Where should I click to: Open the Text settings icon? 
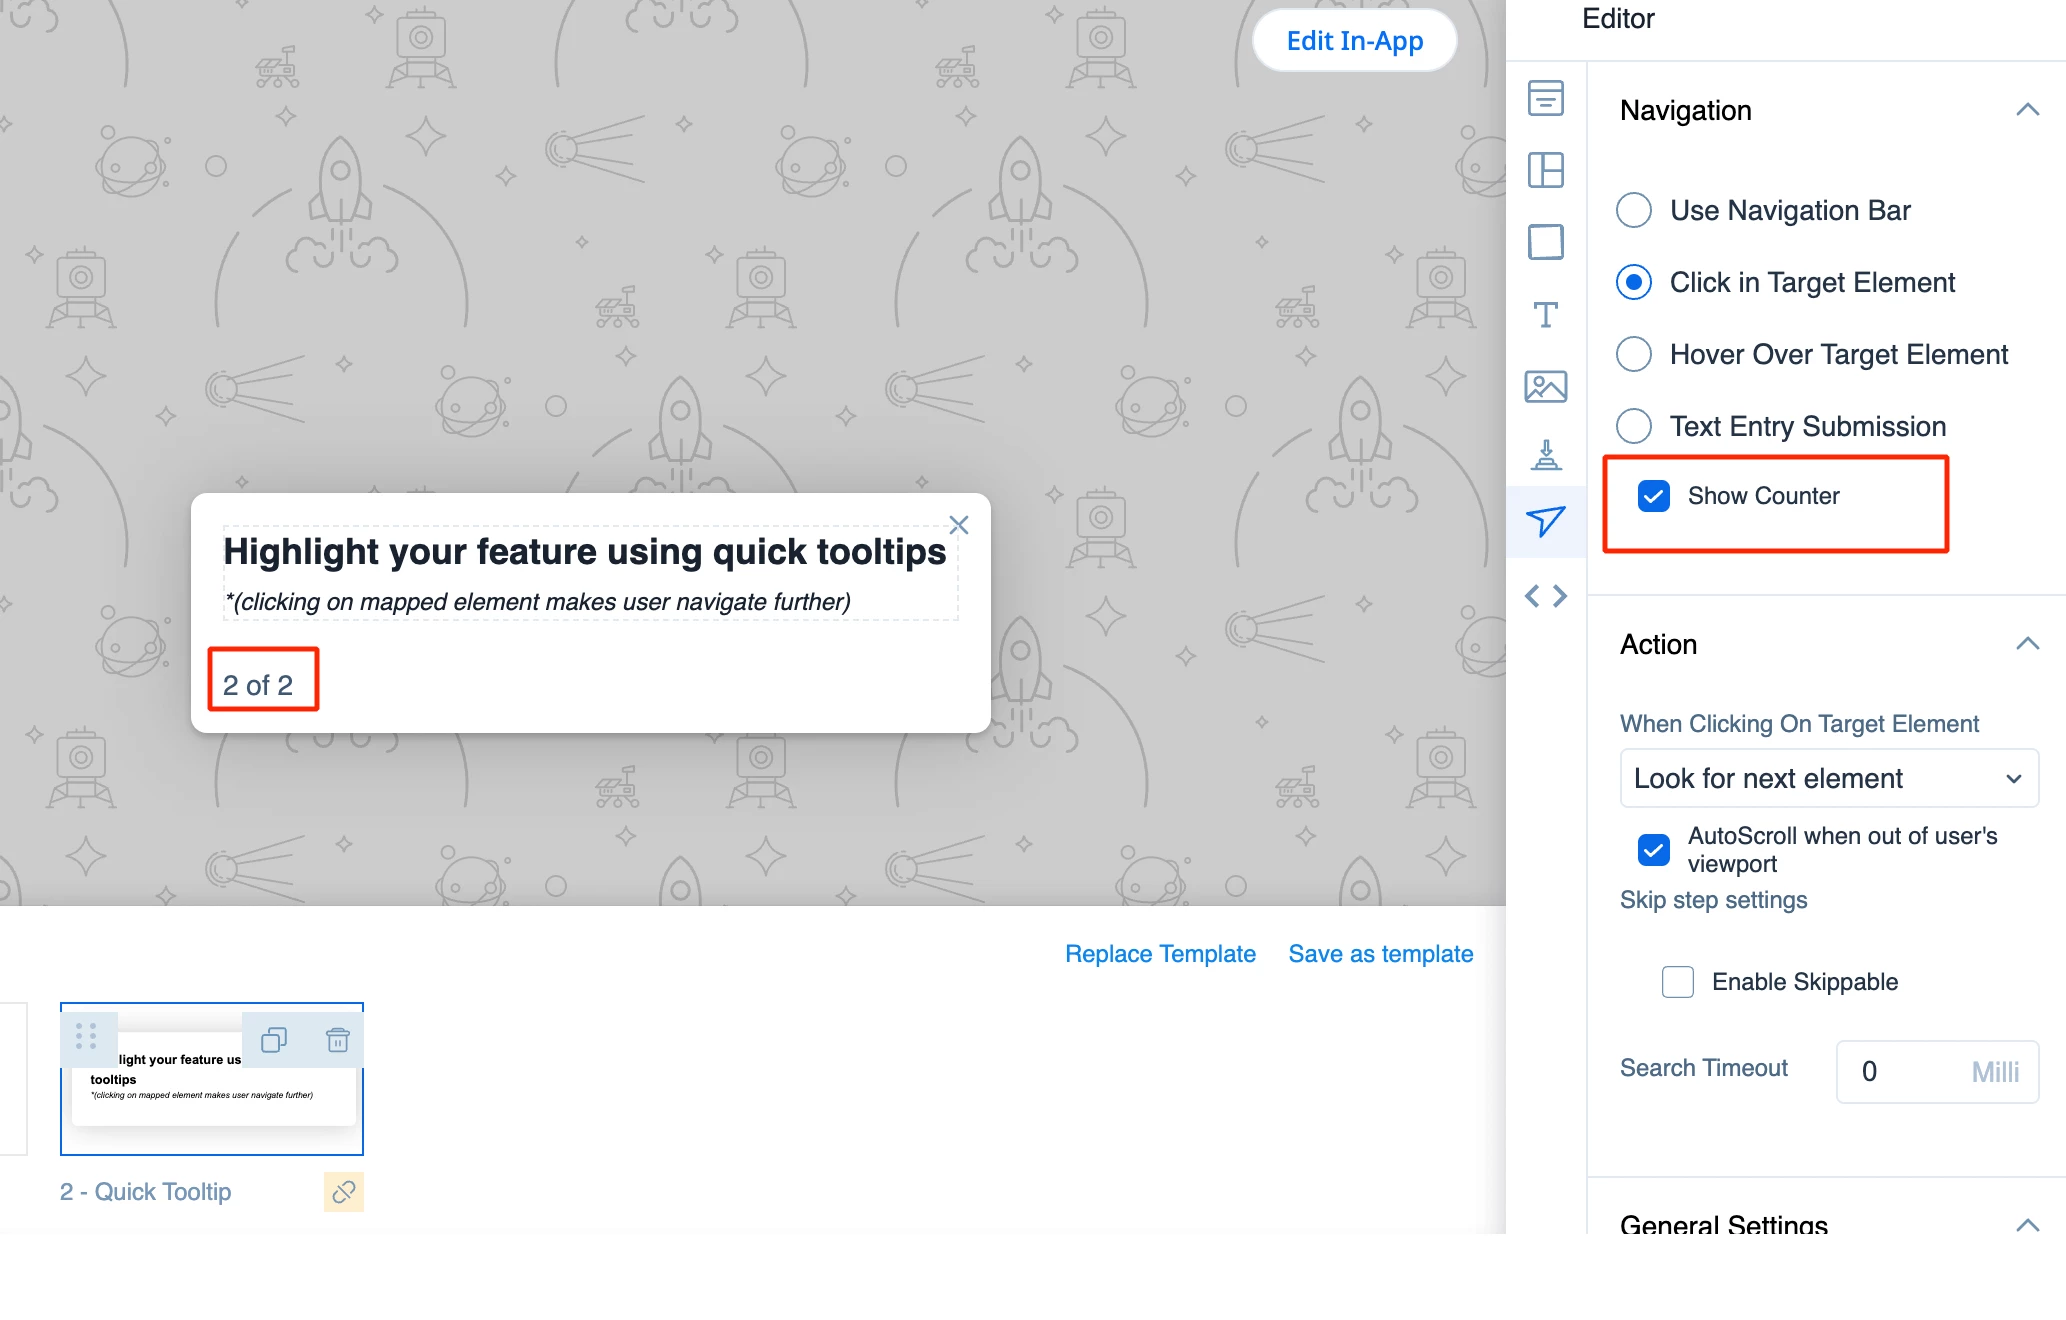(x=1545, y=315)
